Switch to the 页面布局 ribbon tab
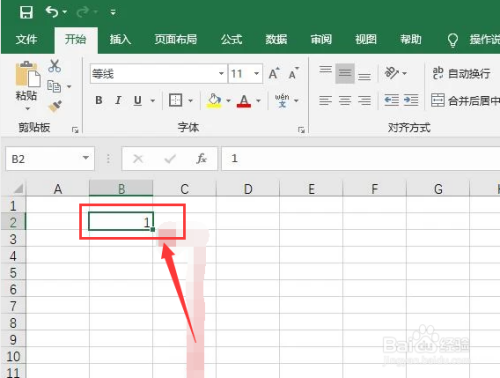Image resolution: width=500 pixels, height=378 pixels. [x=175, y=39]
